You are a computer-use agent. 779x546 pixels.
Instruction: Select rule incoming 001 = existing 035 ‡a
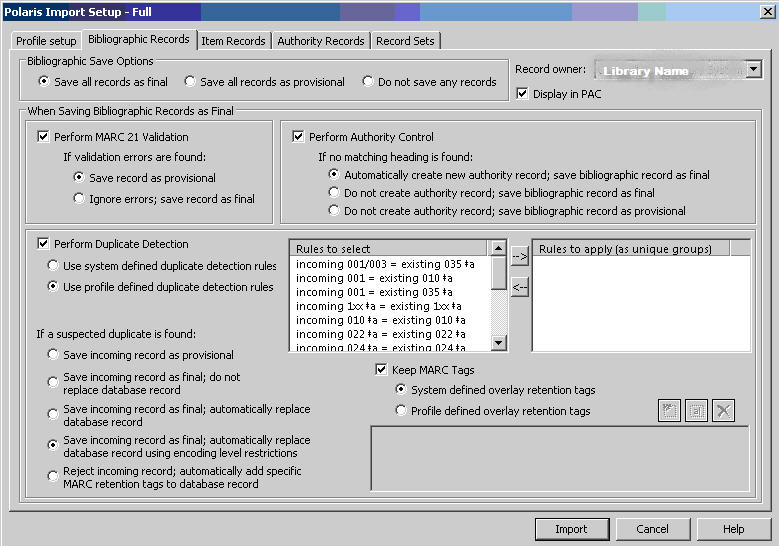374,292
